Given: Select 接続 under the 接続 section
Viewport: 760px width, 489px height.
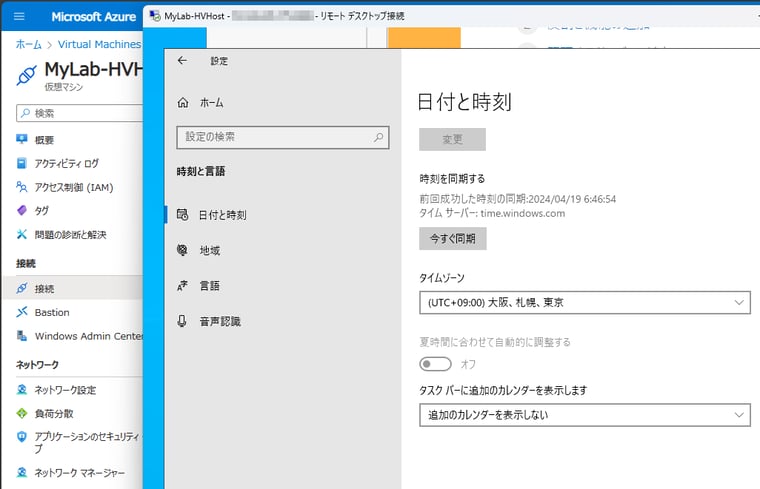Looking at the screenshot, I should pos(73,288).
